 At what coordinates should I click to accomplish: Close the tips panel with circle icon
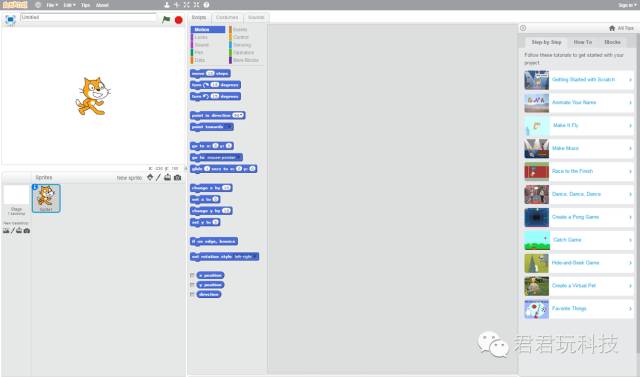(523, 28)
